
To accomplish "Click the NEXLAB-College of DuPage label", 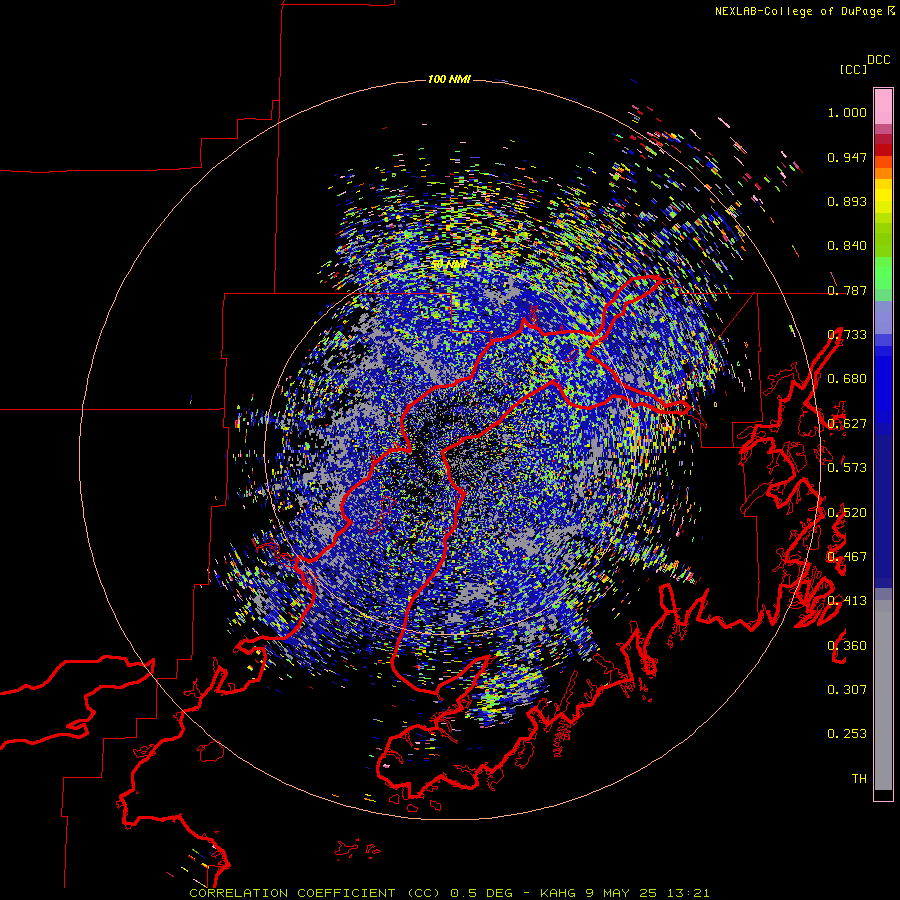I will 798,11.
